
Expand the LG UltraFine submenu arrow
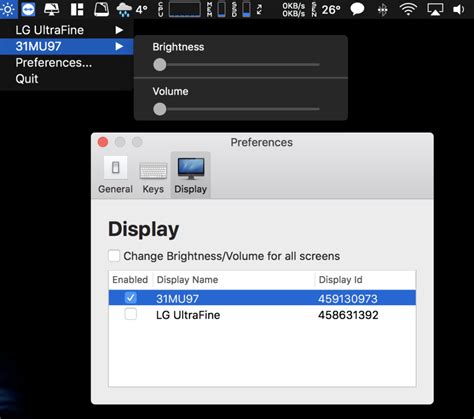point(119,30)
